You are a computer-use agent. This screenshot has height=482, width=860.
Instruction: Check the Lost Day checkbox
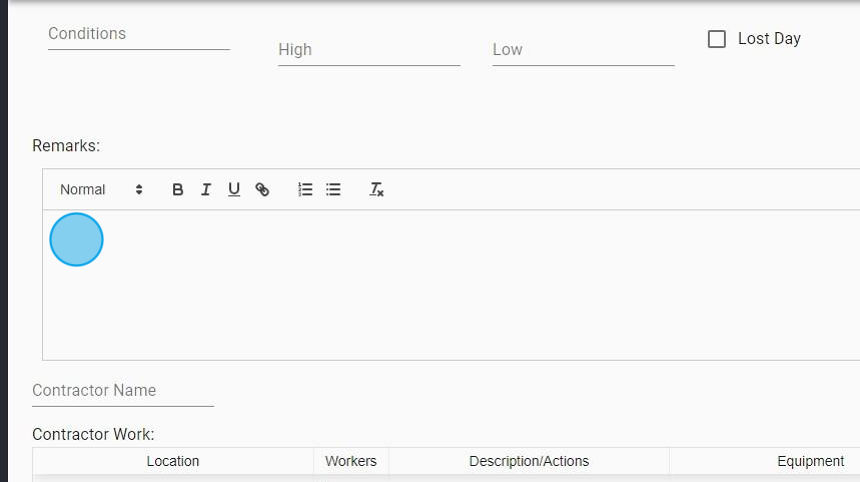717,39
